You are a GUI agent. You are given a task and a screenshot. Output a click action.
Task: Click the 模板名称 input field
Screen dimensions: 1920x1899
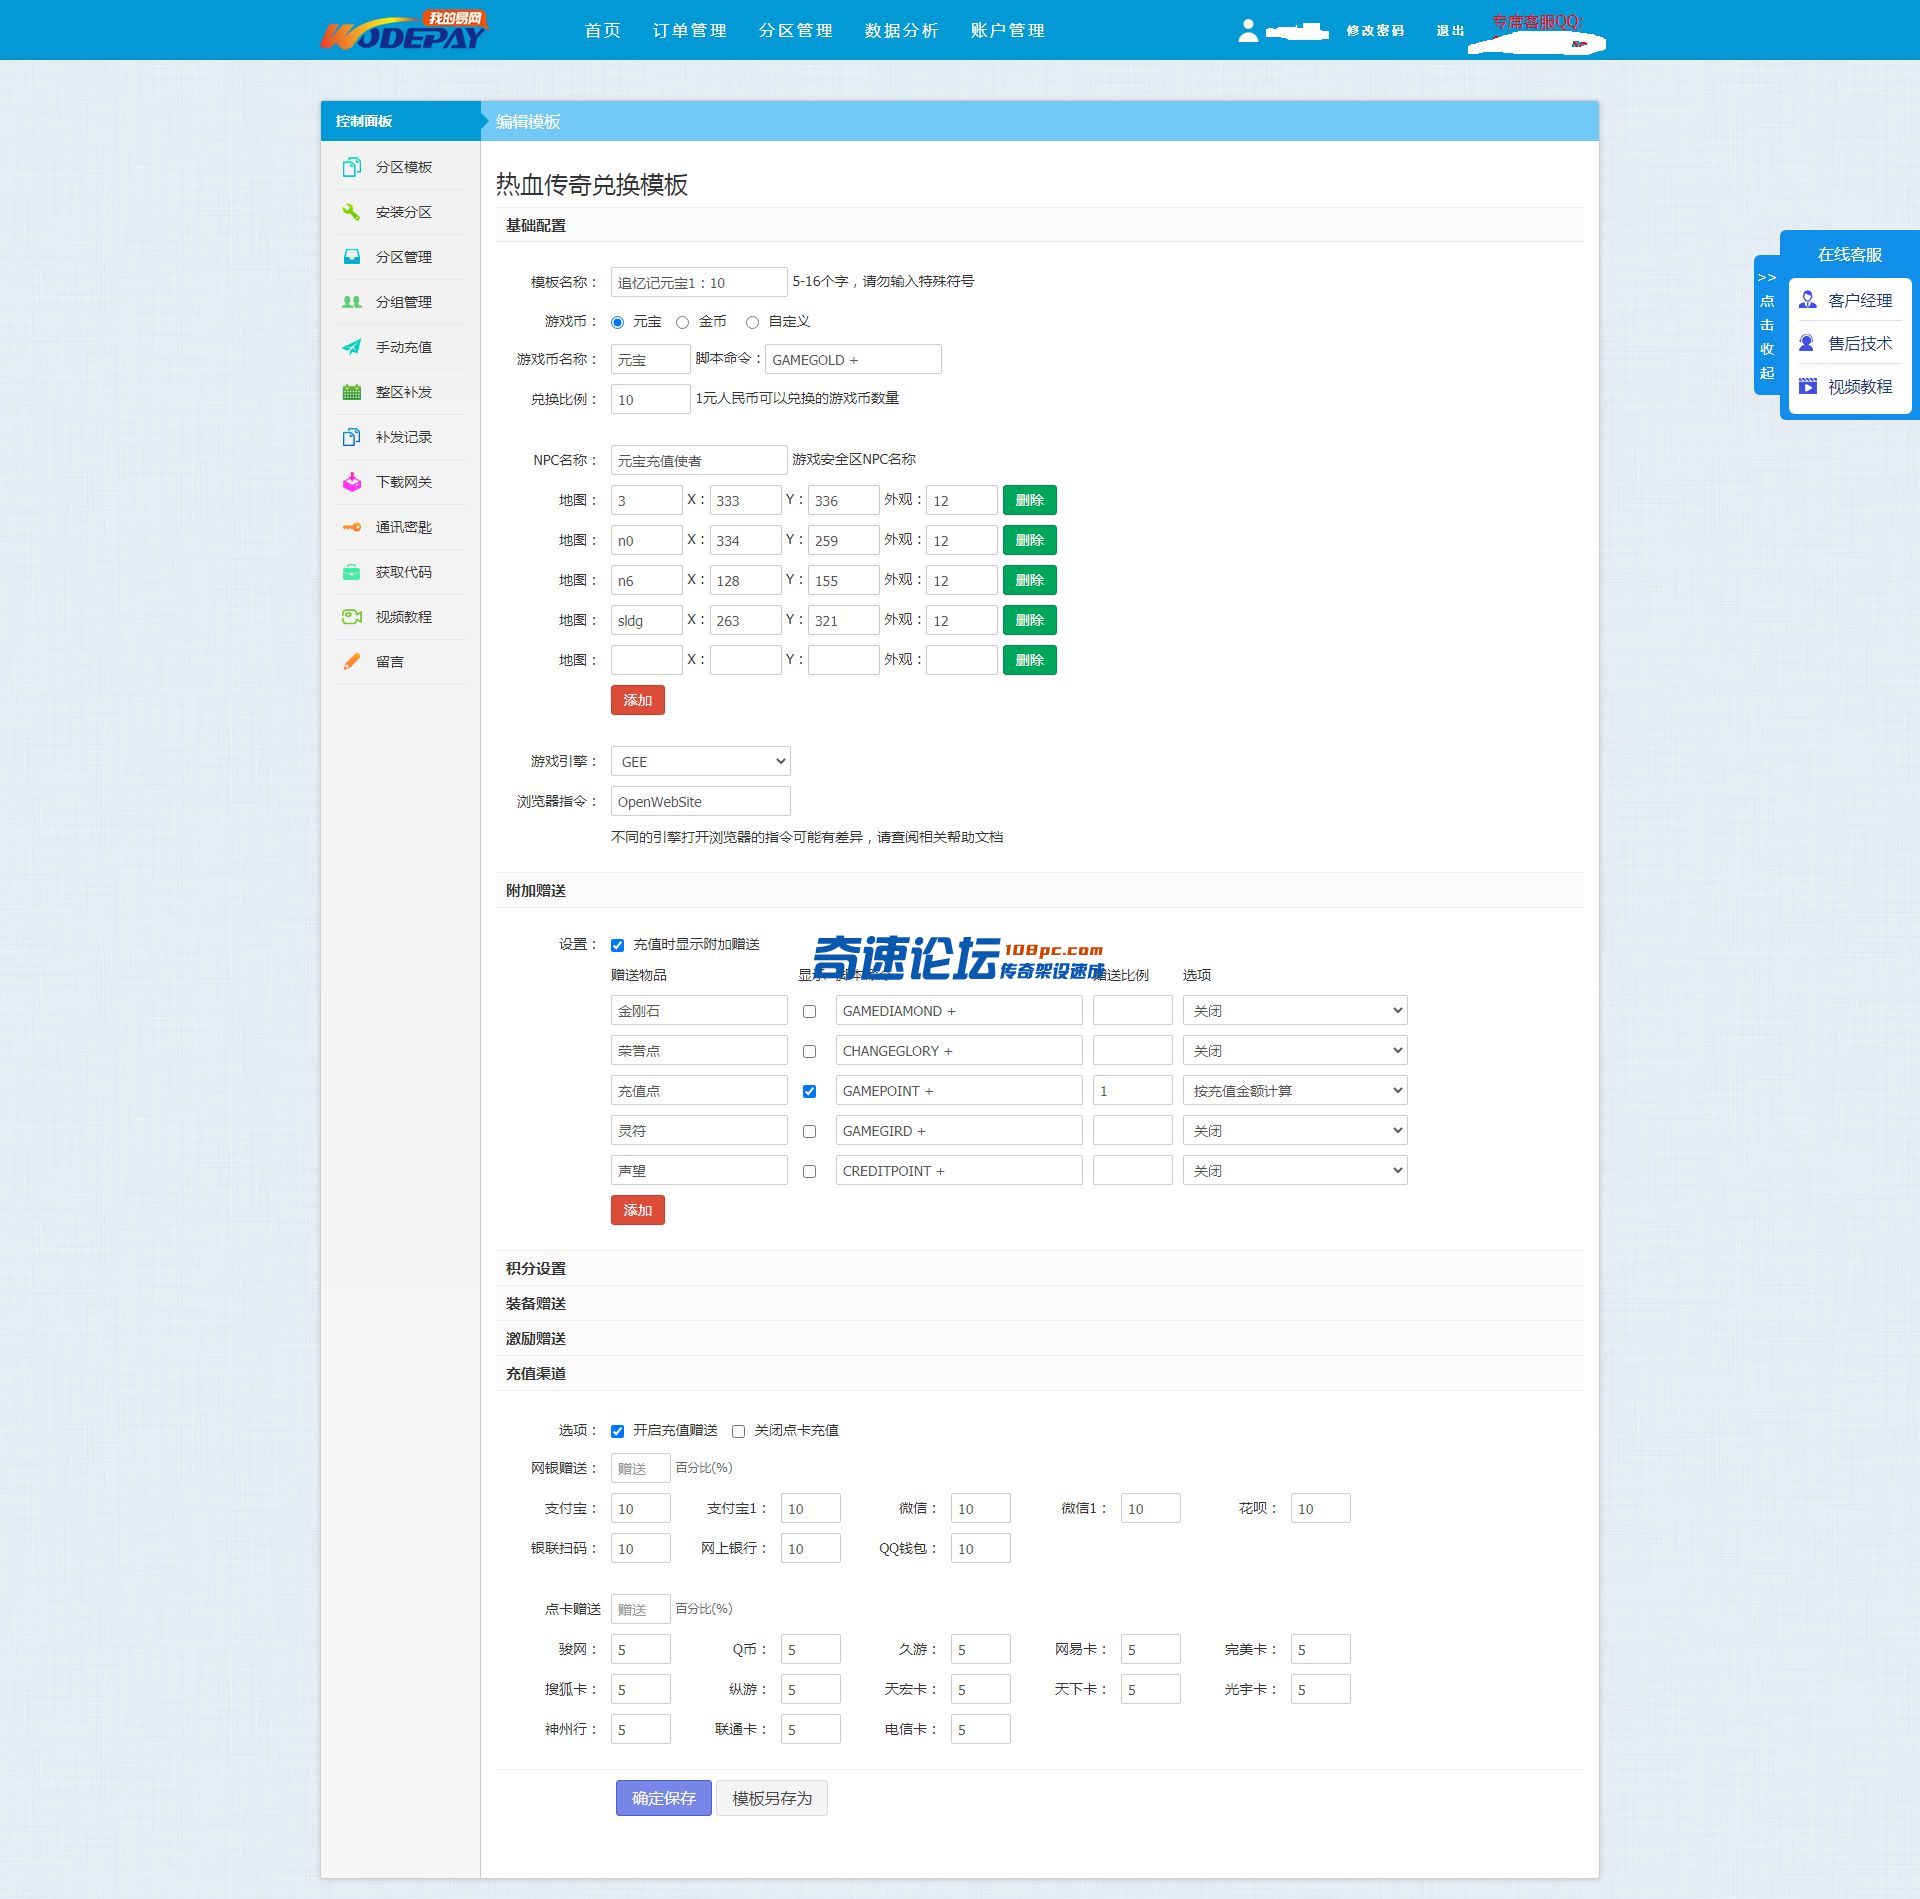click(x=699, y=282)
